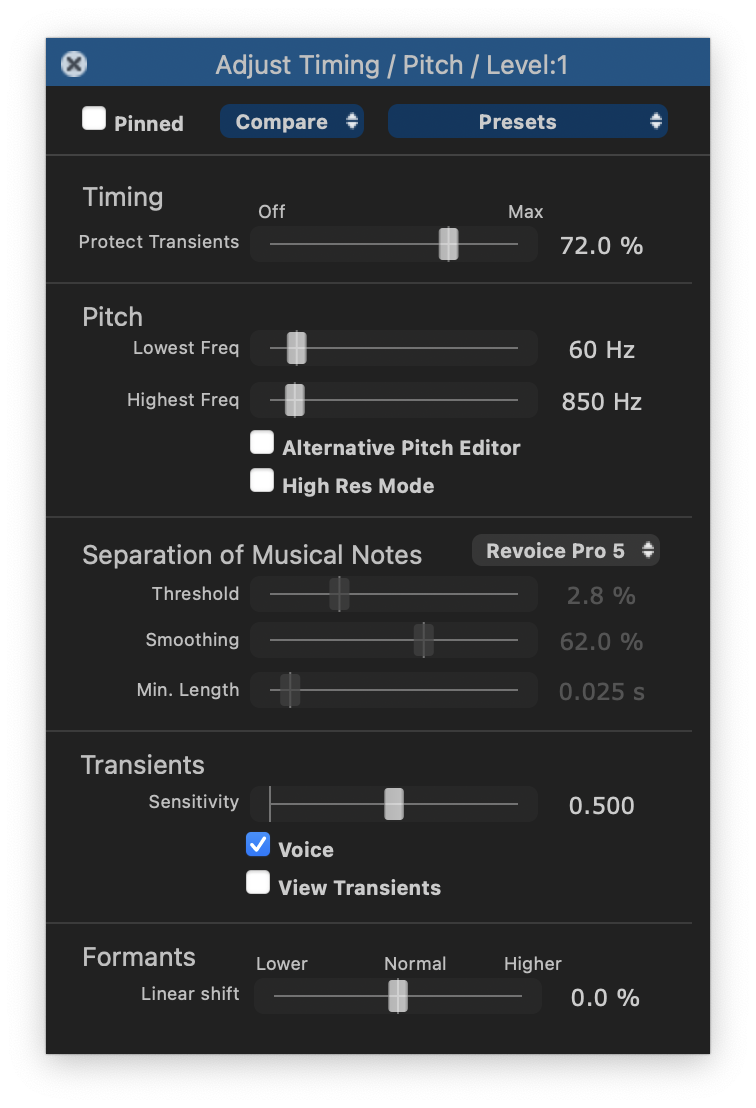The image size is (756, 1108).
Task: Turn on High Res Mode
Action: pos(262,481)
